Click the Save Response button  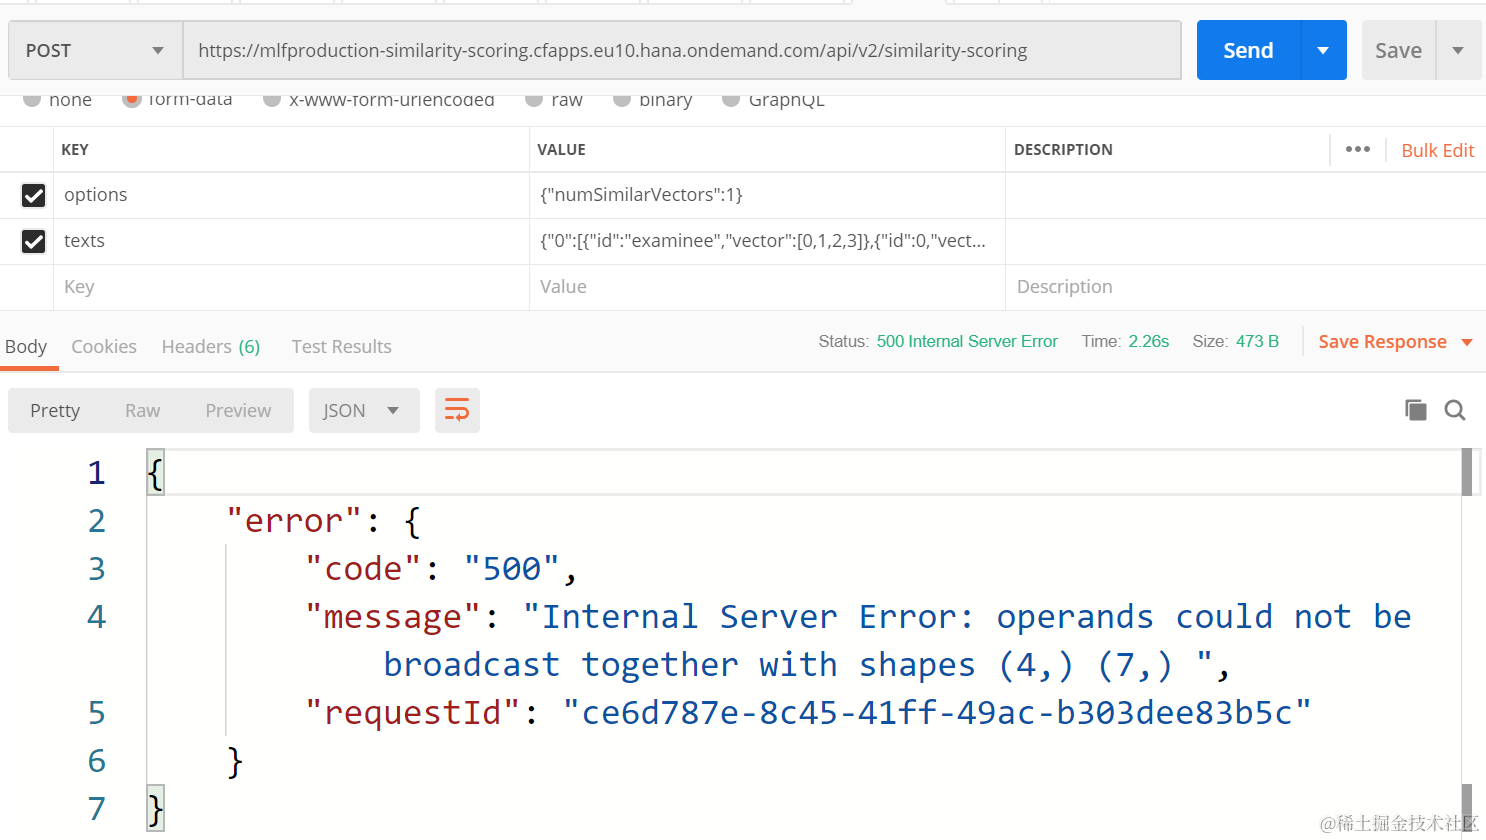pos(1383,342)
